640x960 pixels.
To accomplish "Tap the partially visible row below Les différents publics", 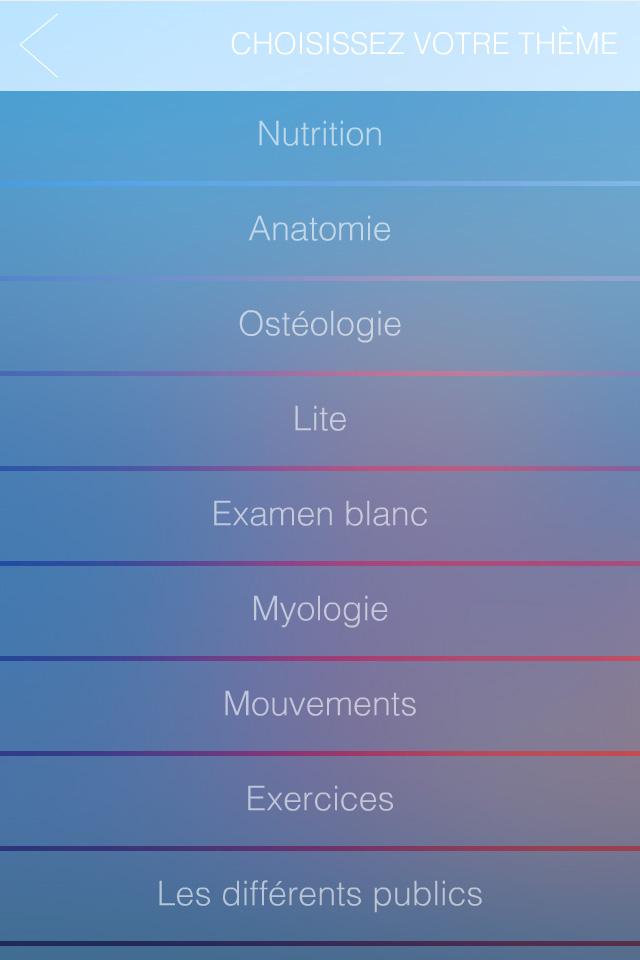I will coord(320,953).
